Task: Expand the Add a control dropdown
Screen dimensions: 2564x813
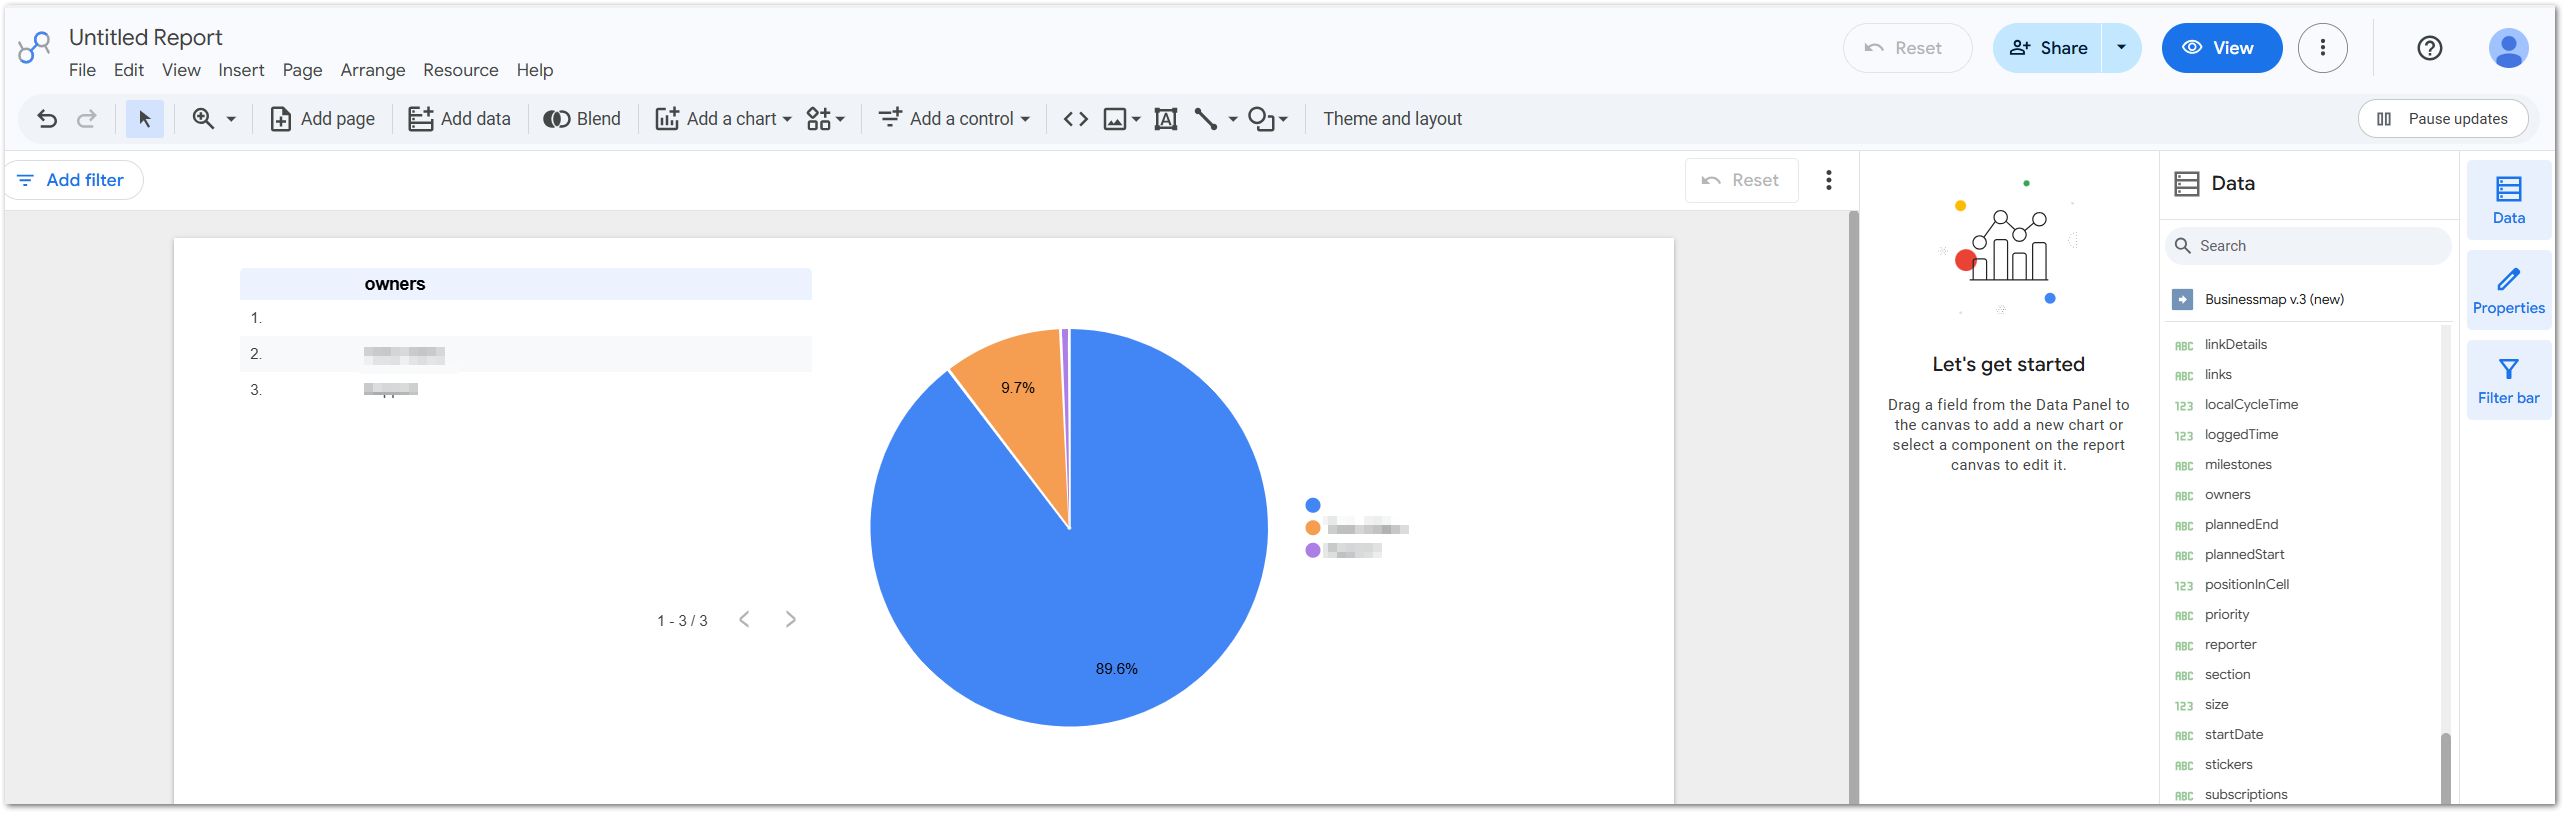Action: coord(954,119)
